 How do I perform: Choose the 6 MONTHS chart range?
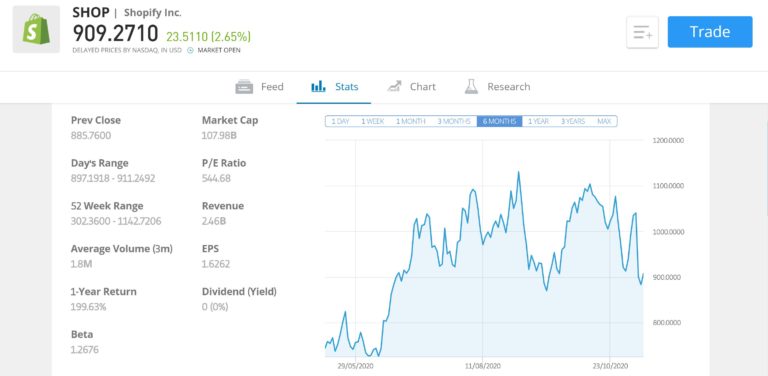point(499,121)
